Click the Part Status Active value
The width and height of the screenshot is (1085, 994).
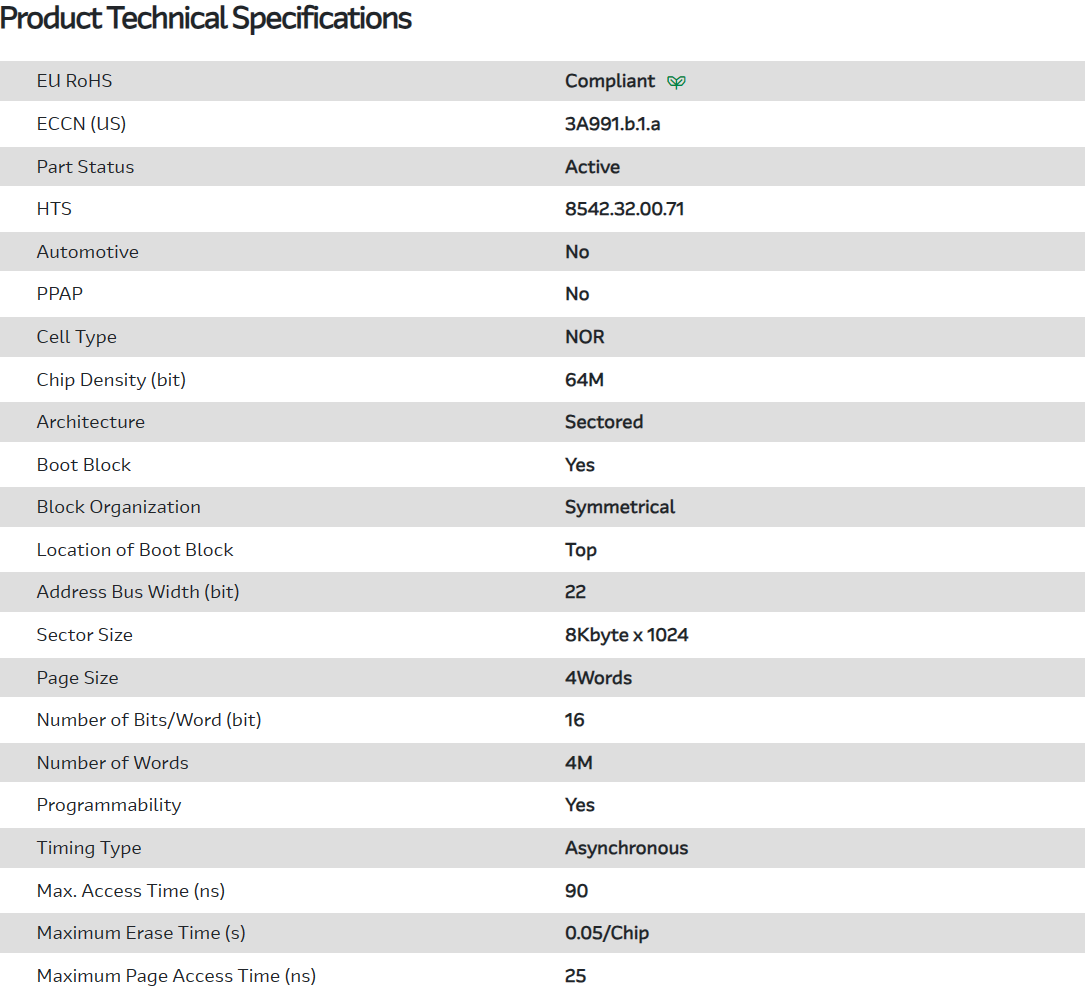(592, 167)
